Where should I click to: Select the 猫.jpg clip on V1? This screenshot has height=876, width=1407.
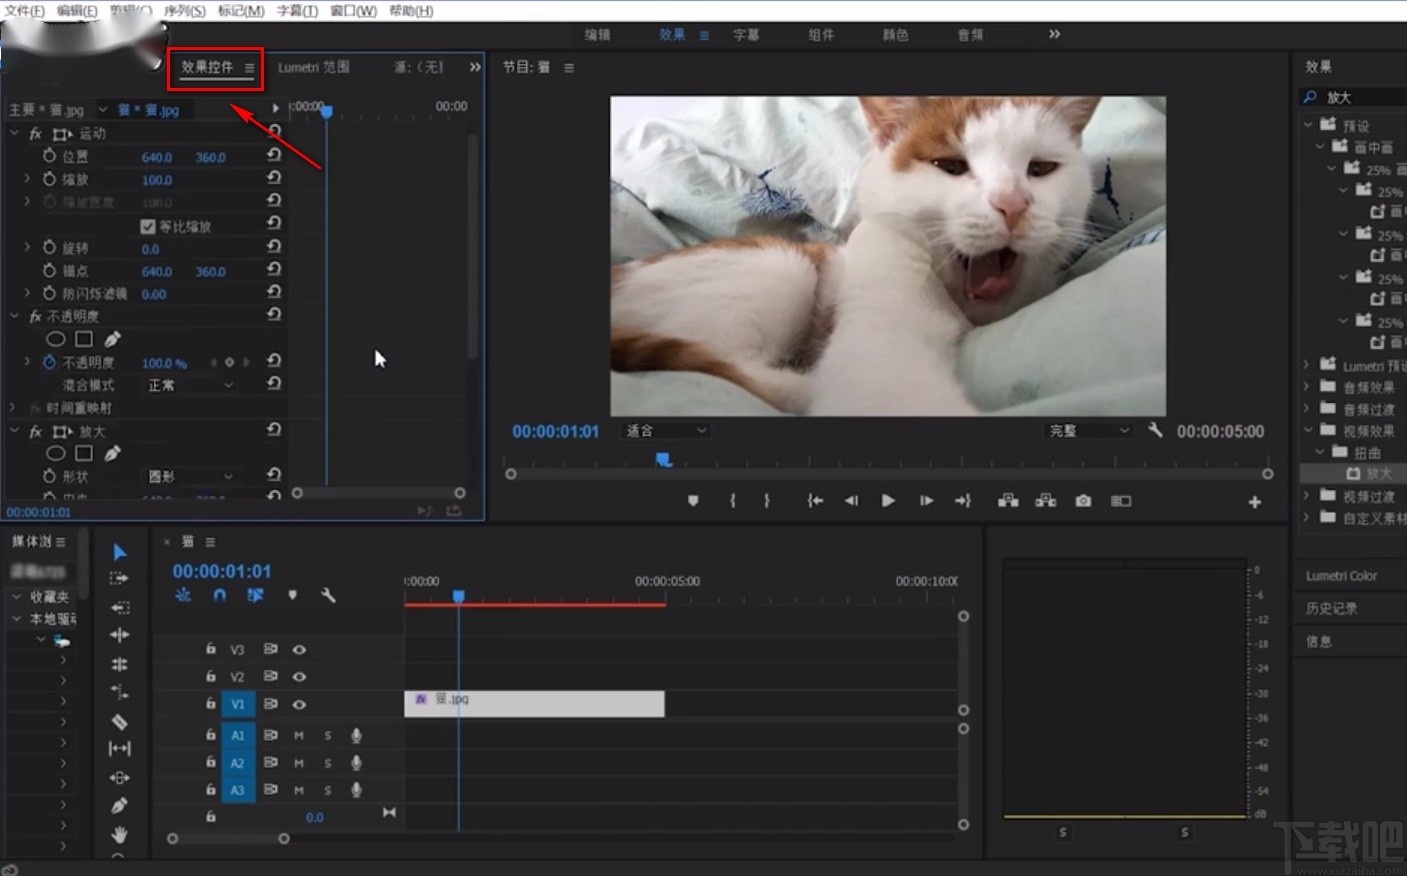pos(534,704)
